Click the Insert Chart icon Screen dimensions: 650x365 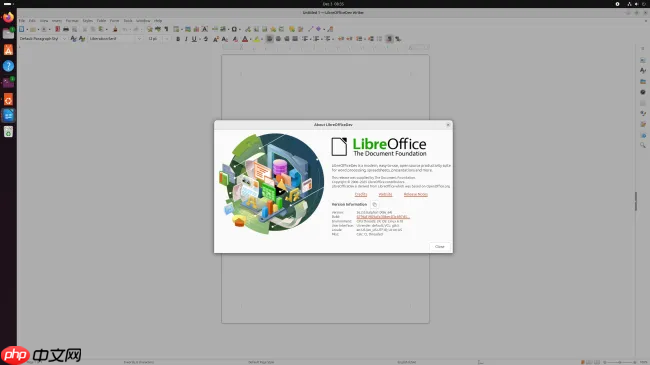[x=196, y=29]
